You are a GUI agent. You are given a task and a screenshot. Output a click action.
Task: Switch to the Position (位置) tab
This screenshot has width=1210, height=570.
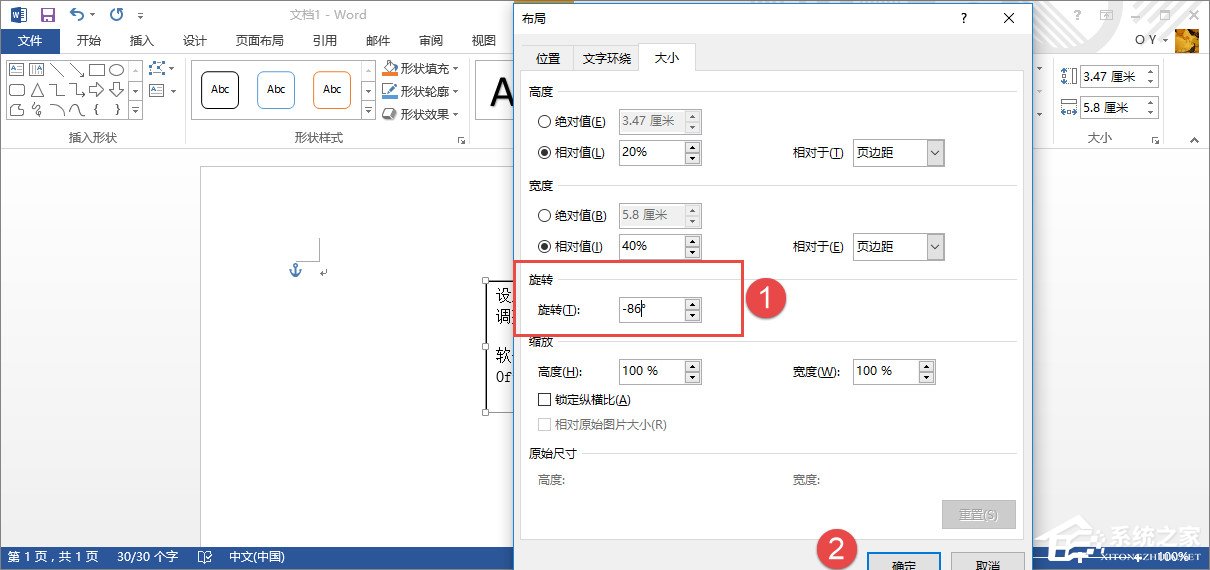click(547, 58)
